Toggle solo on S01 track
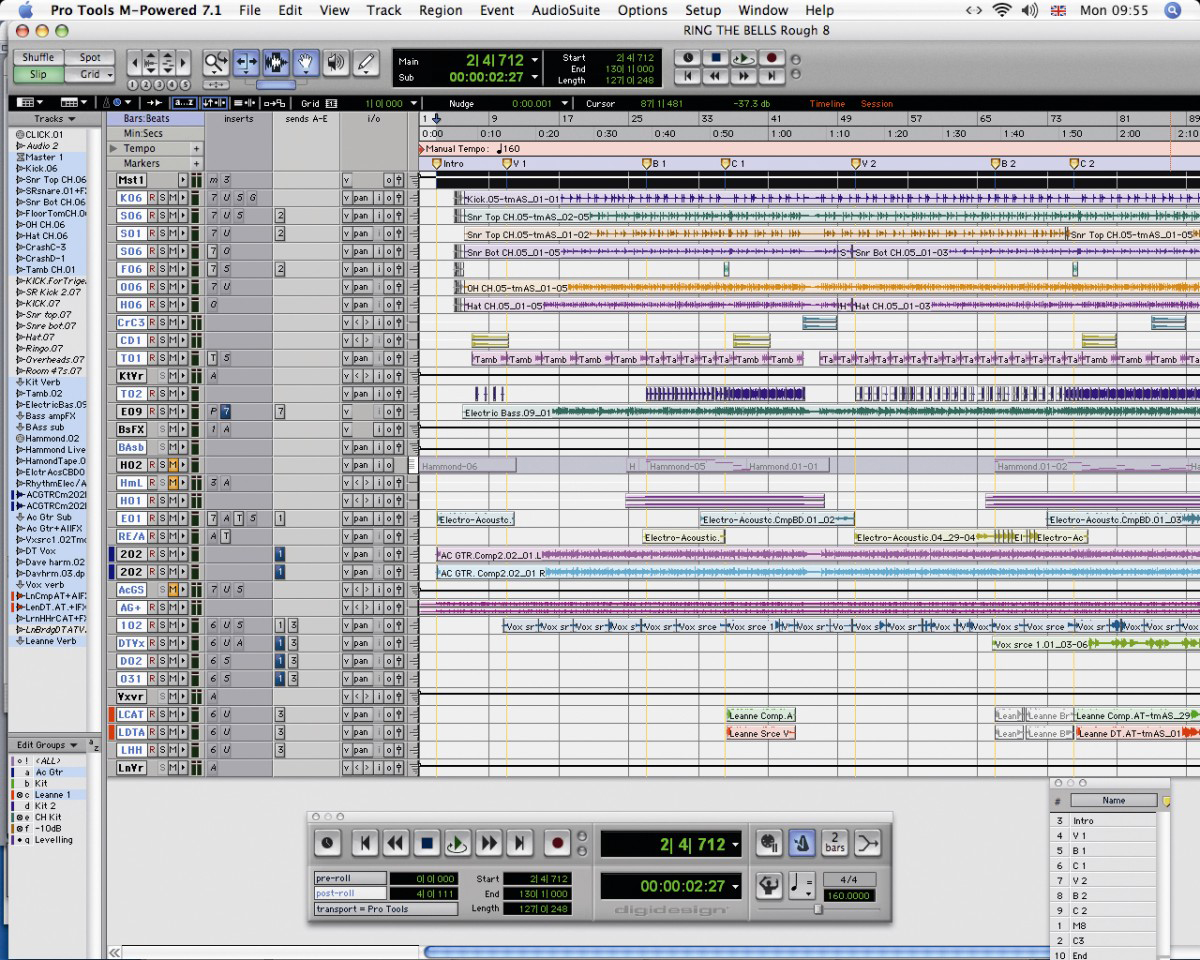Screen dimensions: 1200x960 (162, 234)
